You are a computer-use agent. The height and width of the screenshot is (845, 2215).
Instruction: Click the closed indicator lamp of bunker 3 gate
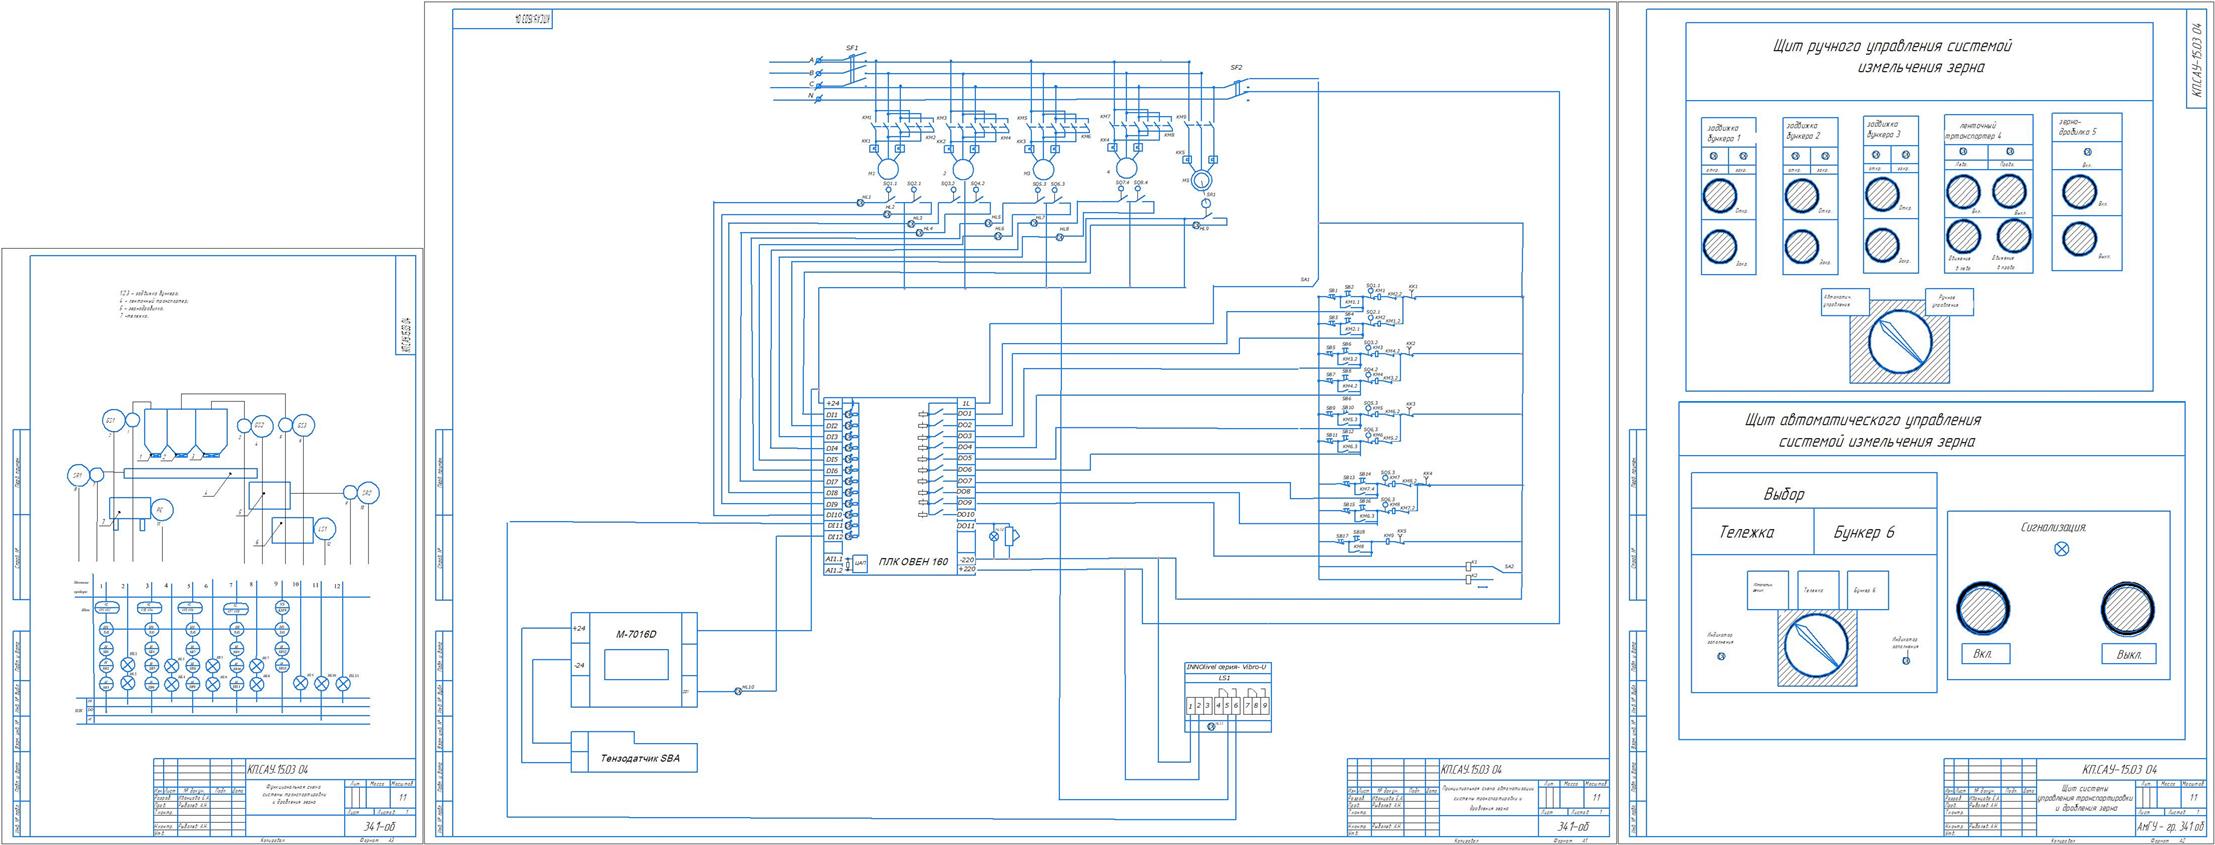tap(1906, 155)
